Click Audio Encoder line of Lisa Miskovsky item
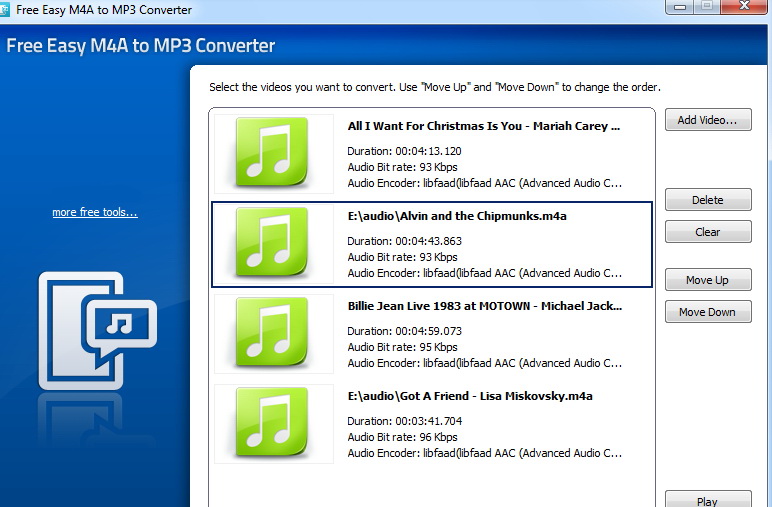The width and height of the screenshot is (772, 507). [484, 453]
